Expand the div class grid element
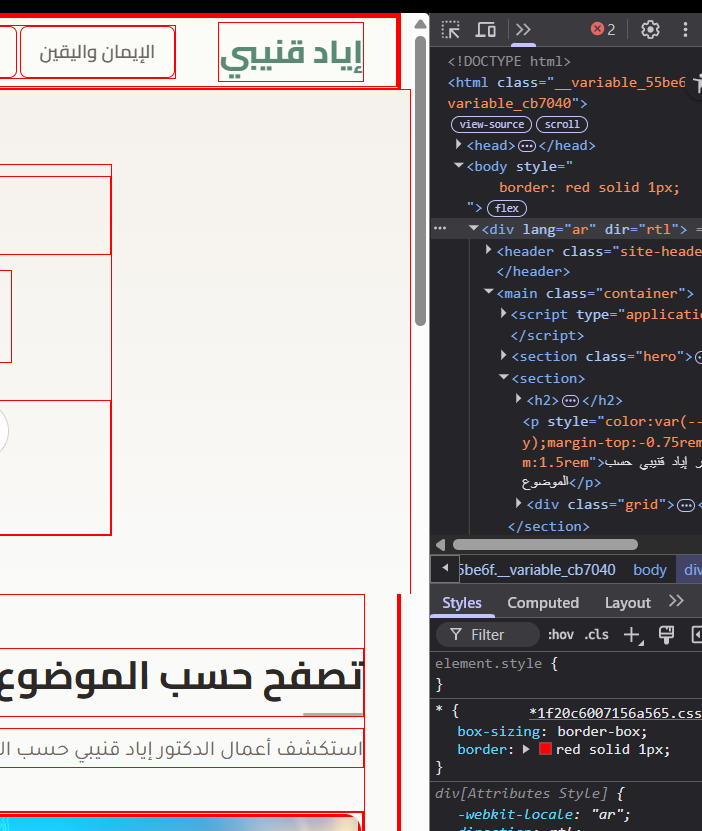The height and width of the screenshot is (831, 702). tap(518, 503)
